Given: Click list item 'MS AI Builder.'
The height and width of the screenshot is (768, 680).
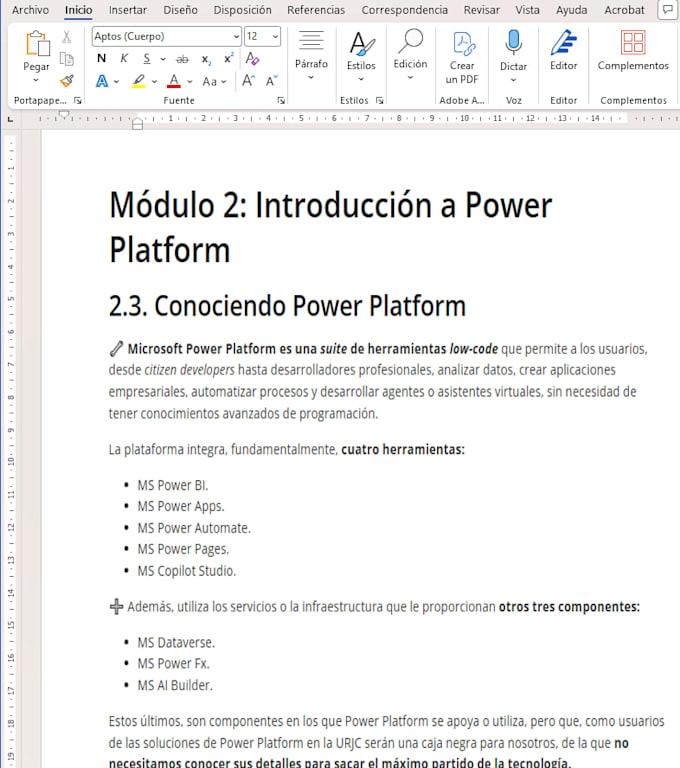Looking at the screenshot, I should (175, 685).
